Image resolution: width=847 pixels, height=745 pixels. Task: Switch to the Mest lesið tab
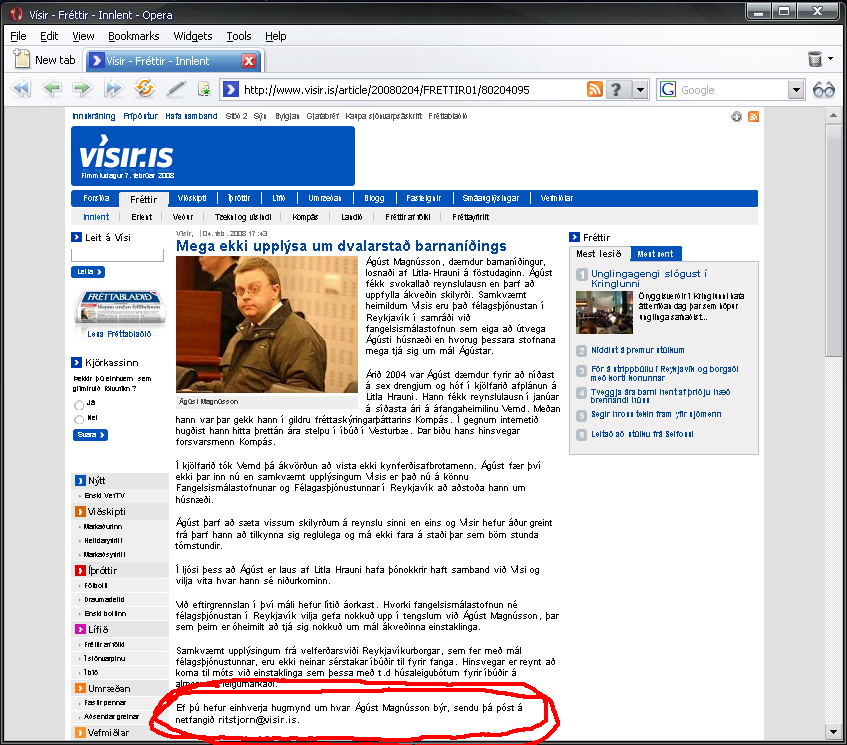(x=599, y=253)
